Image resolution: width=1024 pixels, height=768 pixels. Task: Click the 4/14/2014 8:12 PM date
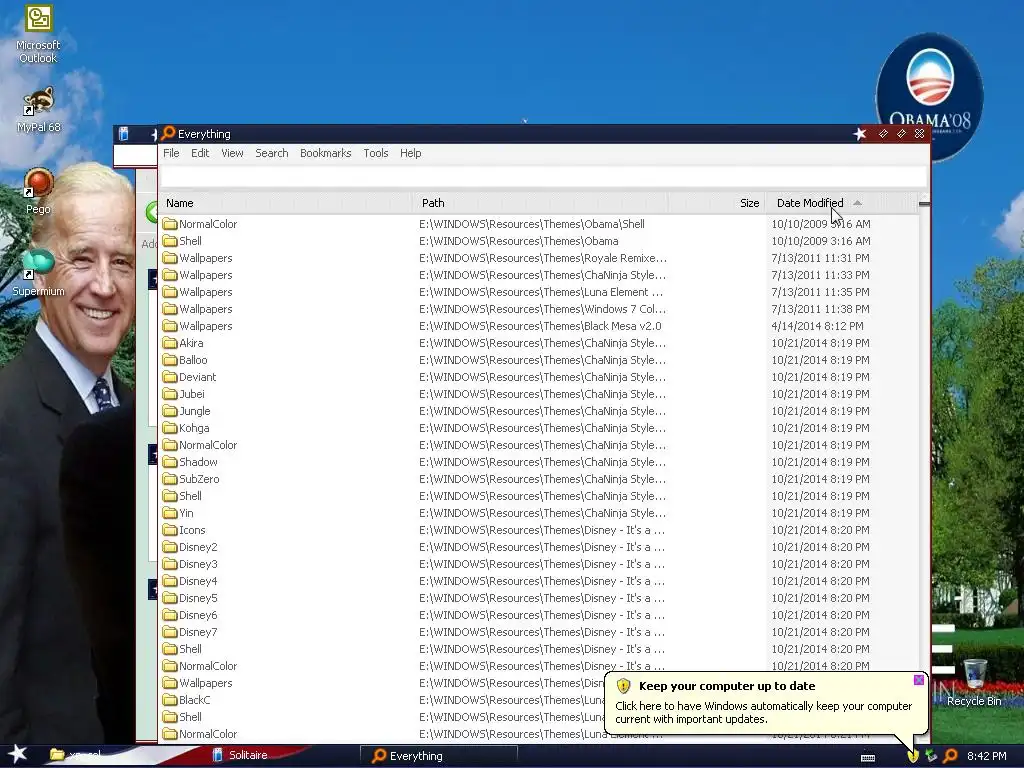[817, 326]
